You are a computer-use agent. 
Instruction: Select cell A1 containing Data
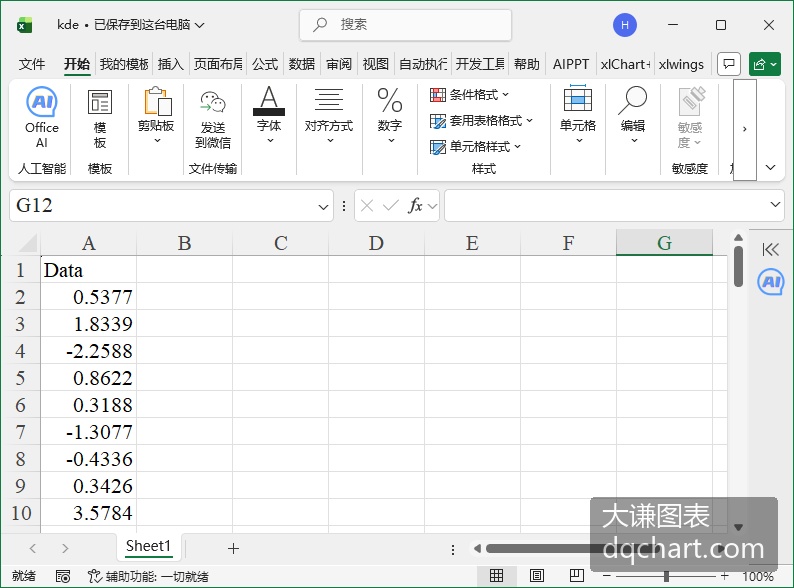coord(88,269)
